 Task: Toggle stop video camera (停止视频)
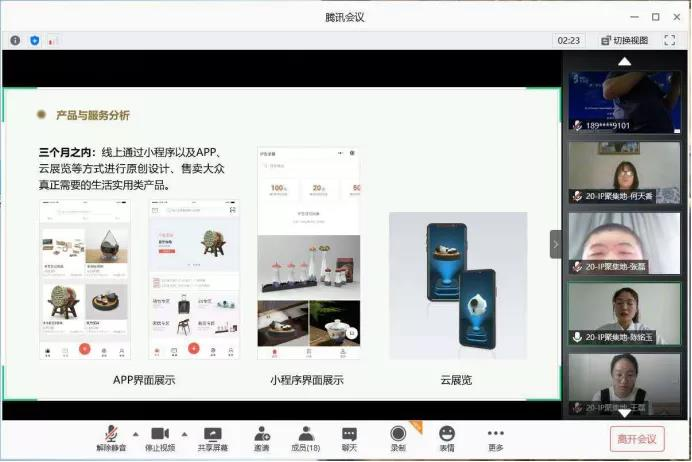tap(160, 434)
